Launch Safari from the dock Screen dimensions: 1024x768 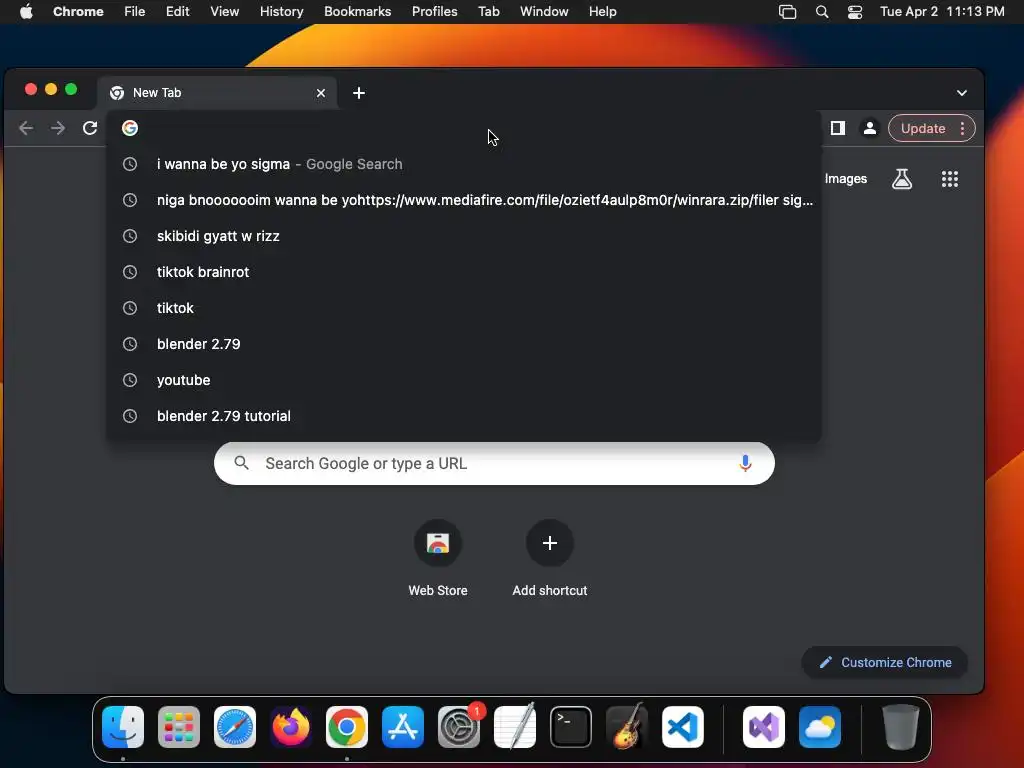[x=235, y=727]
